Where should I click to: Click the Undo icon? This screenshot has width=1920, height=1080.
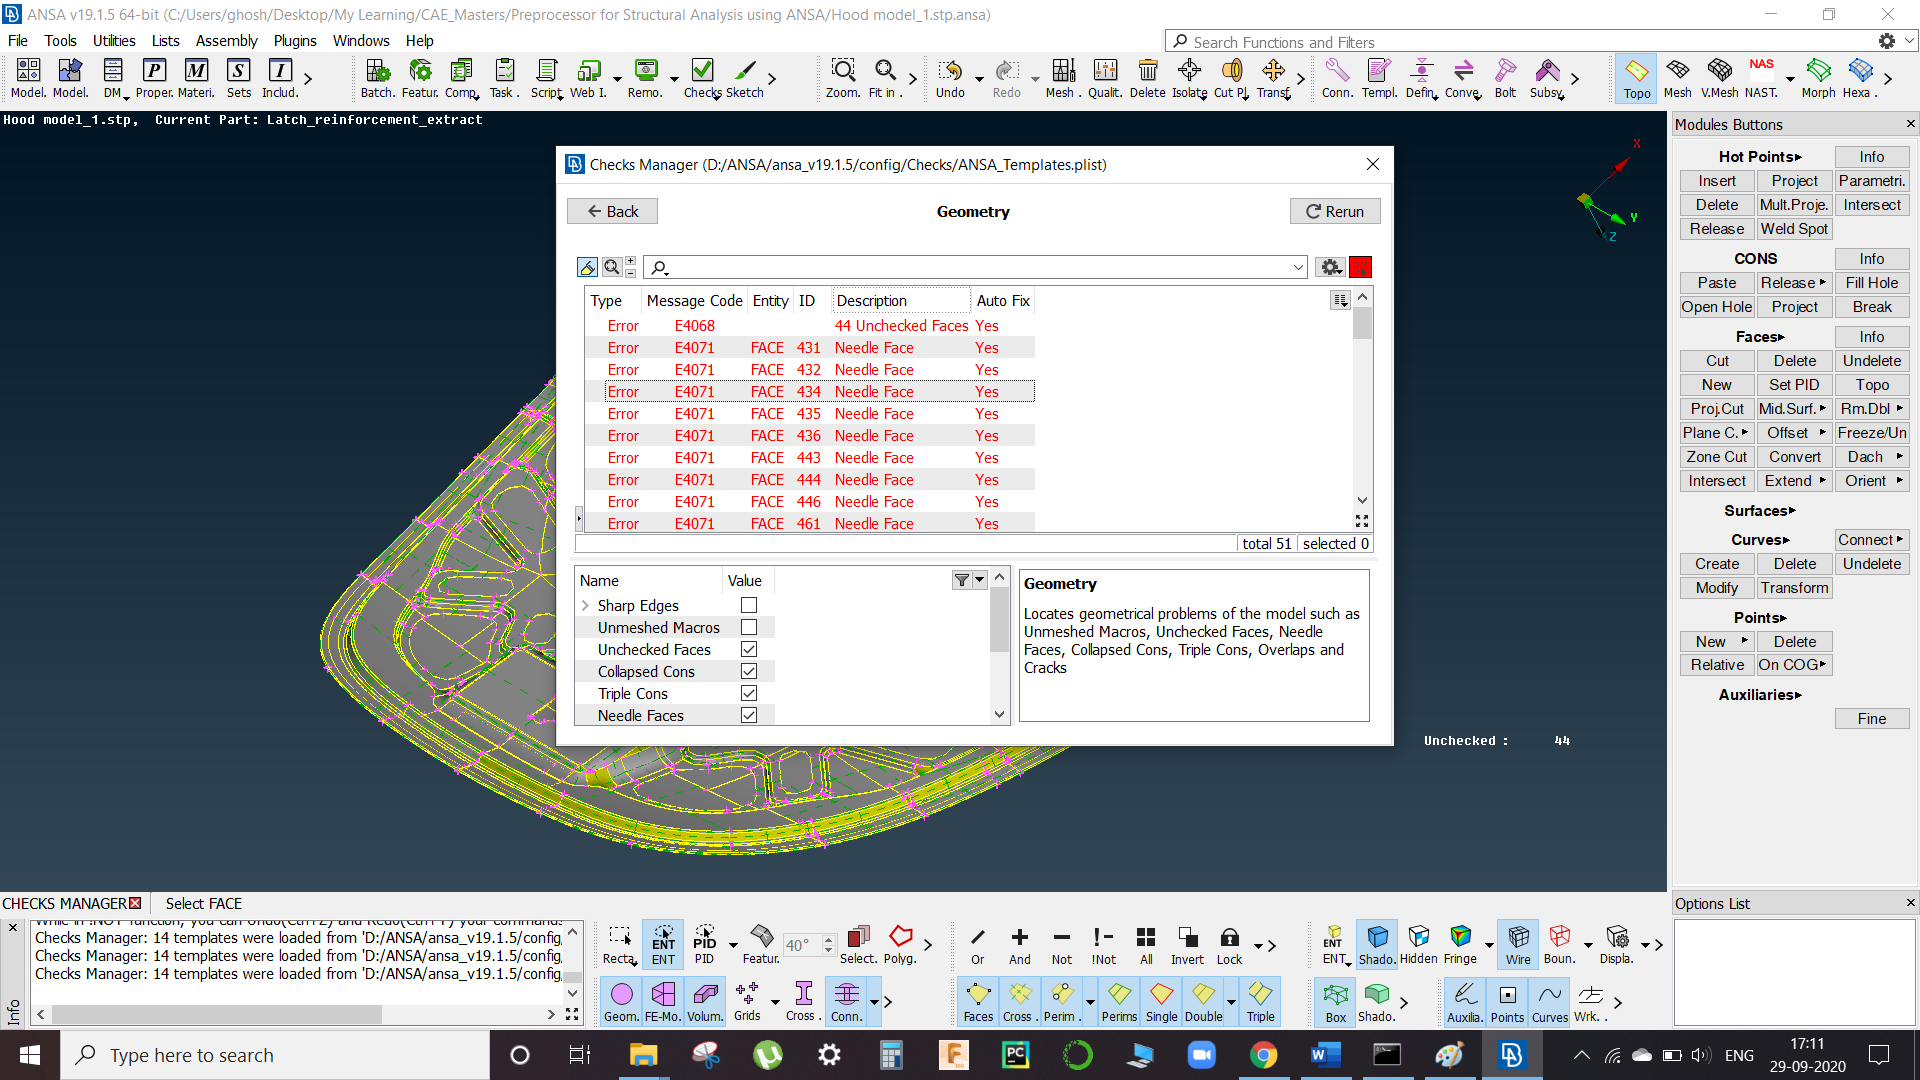949,70
